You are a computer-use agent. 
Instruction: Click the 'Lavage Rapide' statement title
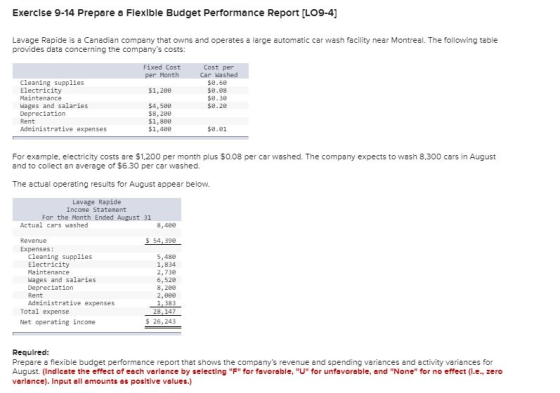pyautogui.click(x=97, y=202)
